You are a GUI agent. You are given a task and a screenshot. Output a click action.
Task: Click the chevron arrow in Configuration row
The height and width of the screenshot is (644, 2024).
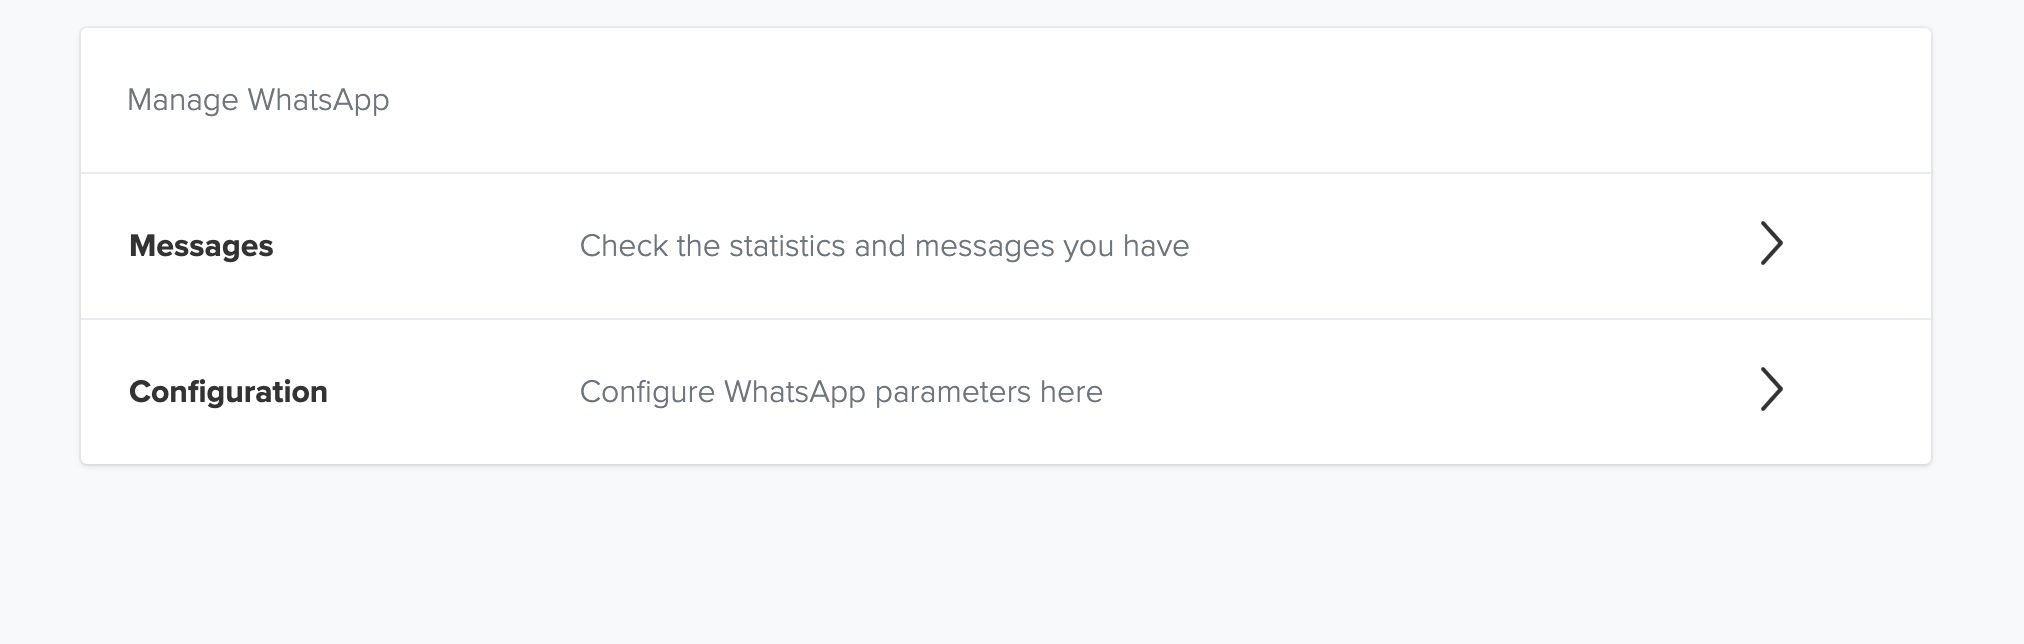coord(1771,390)
